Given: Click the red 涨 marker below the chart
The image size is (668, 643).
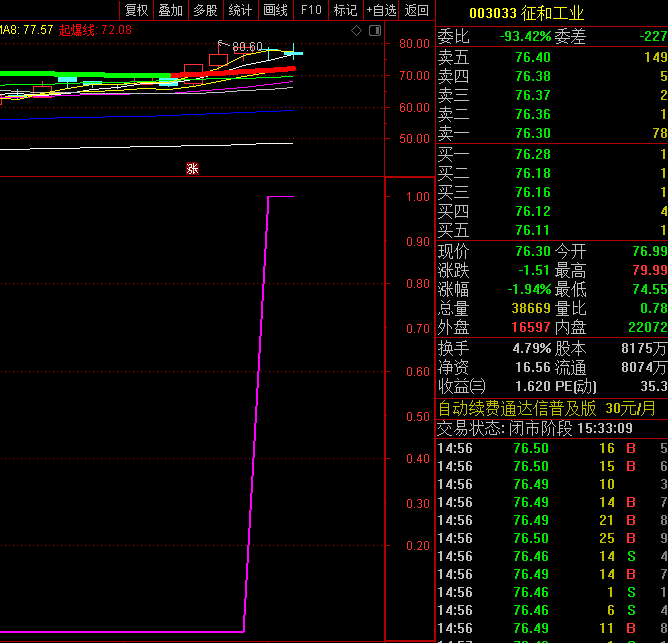Looking at the screenshot, I should (x=192, y=169).
